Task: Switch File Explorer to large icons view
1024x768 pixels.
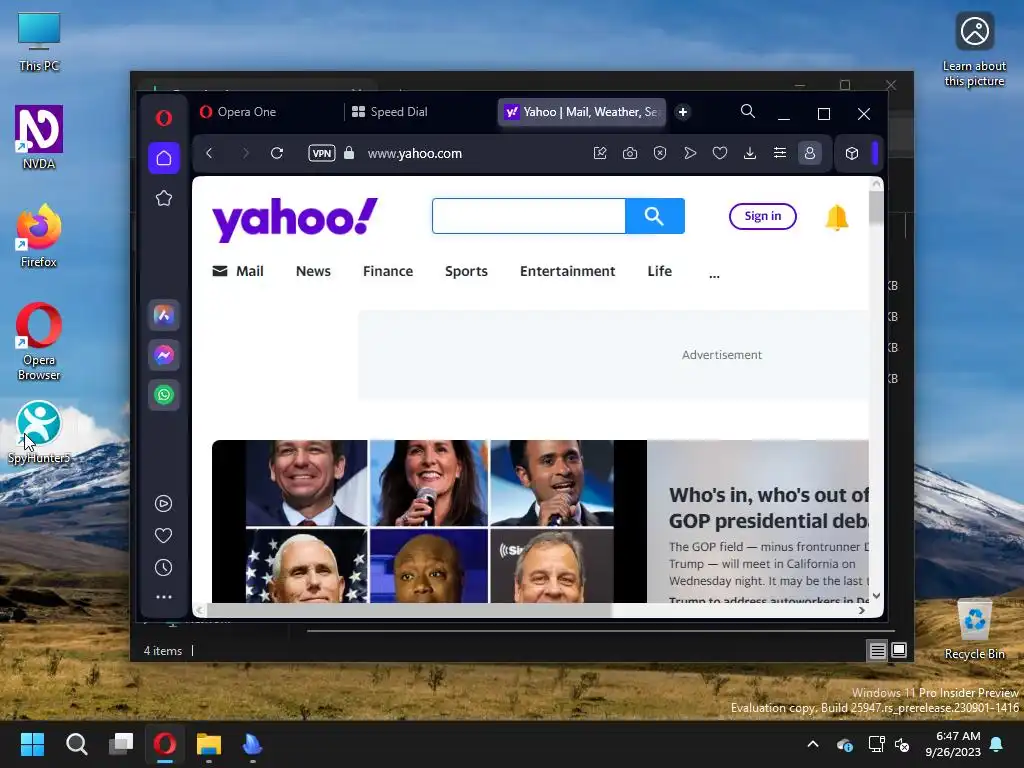Action: tap(899, 650)
